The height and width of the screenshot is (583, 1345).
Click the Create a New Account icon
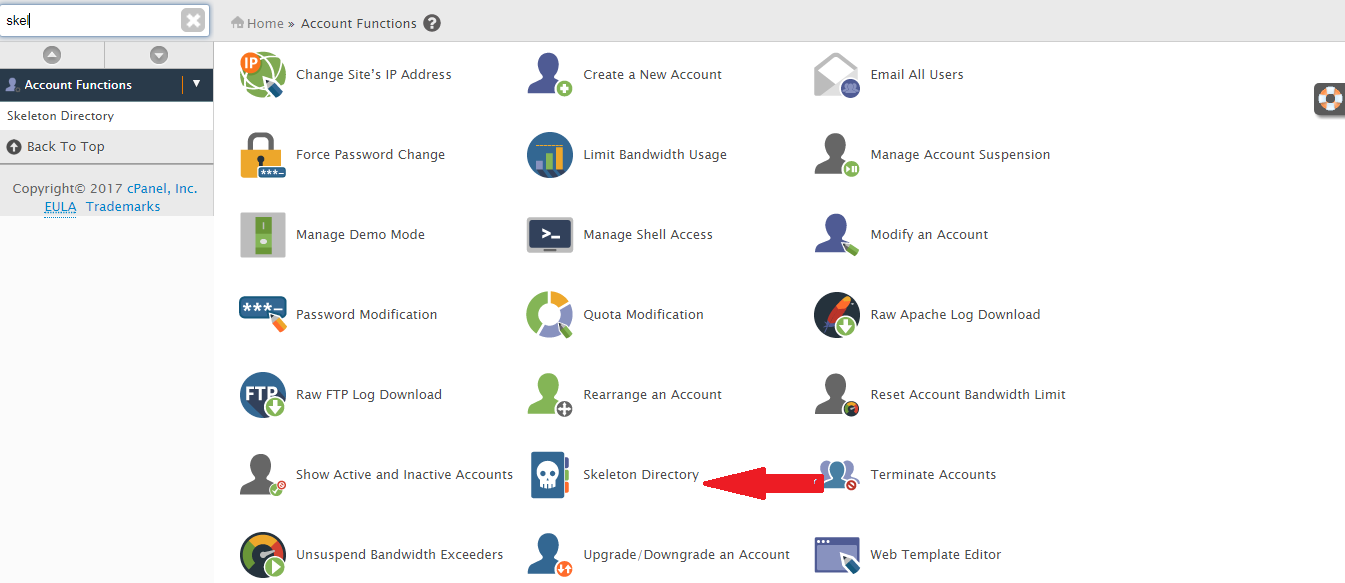point(550,75)
